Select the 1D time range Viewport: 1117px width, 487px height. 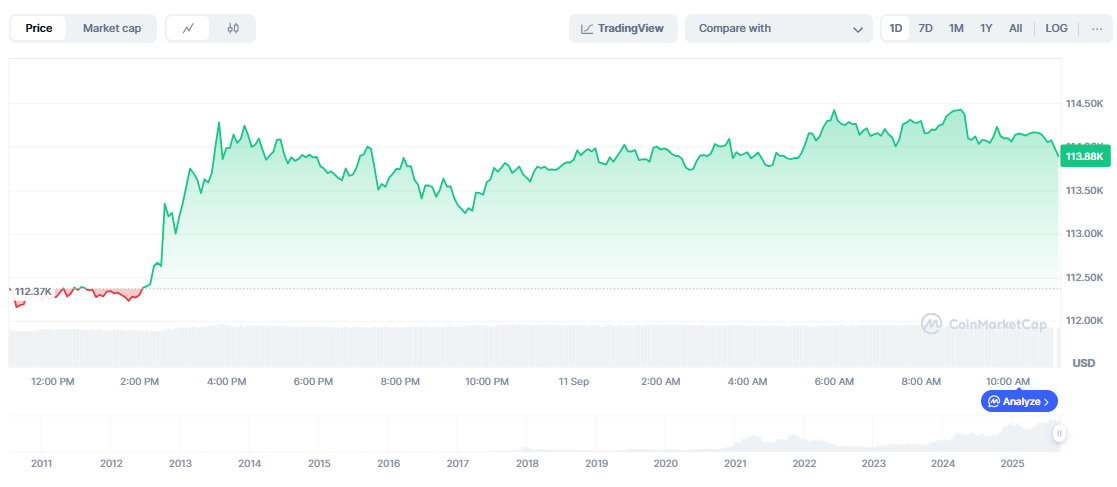coord(896,28)
